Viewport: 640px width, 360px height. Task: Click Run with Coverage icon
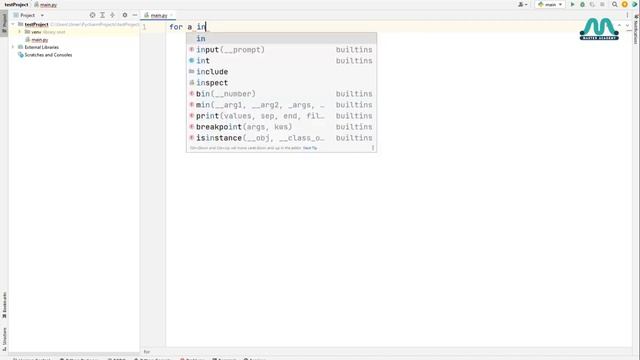[x=592, y=4]
